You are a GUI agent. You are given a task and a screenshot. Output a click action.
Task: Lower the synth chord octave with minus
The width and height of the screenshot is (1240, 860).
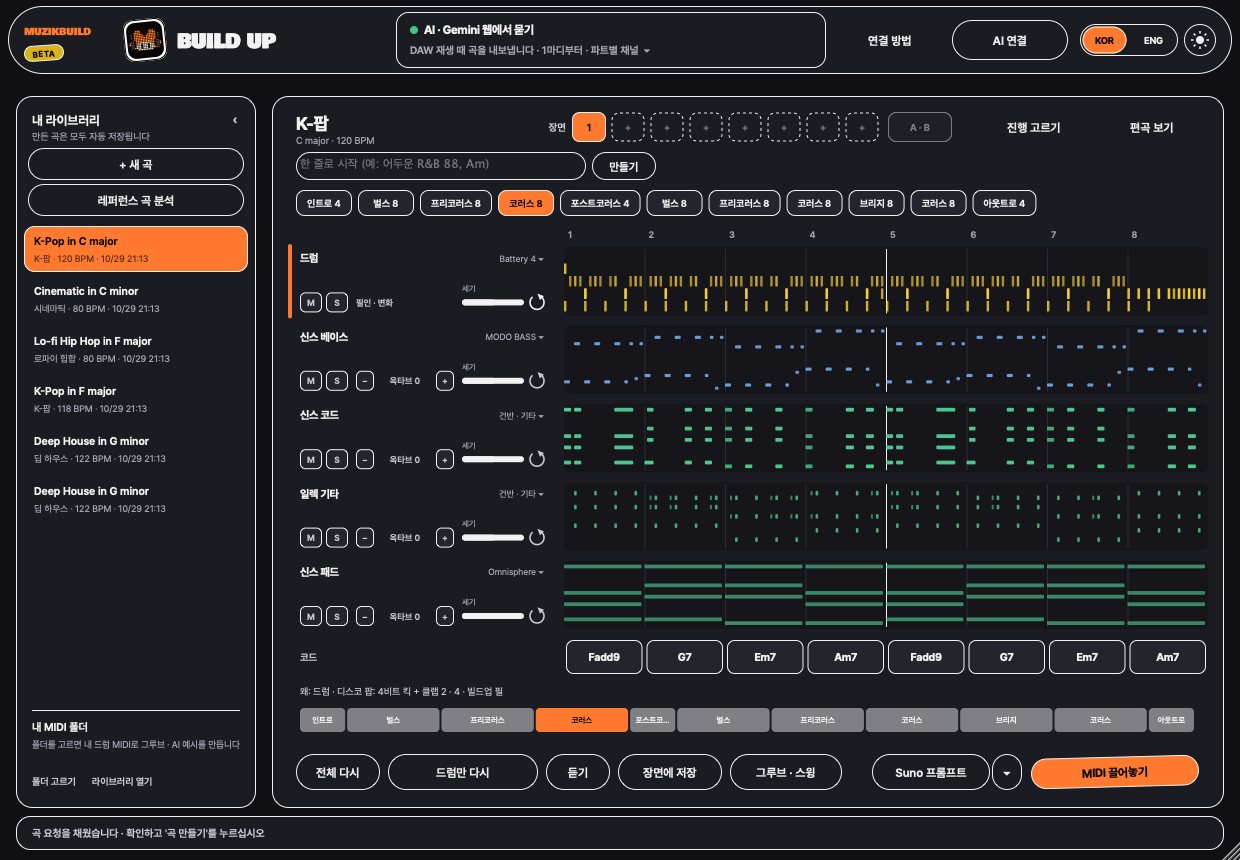coord(365,459)
